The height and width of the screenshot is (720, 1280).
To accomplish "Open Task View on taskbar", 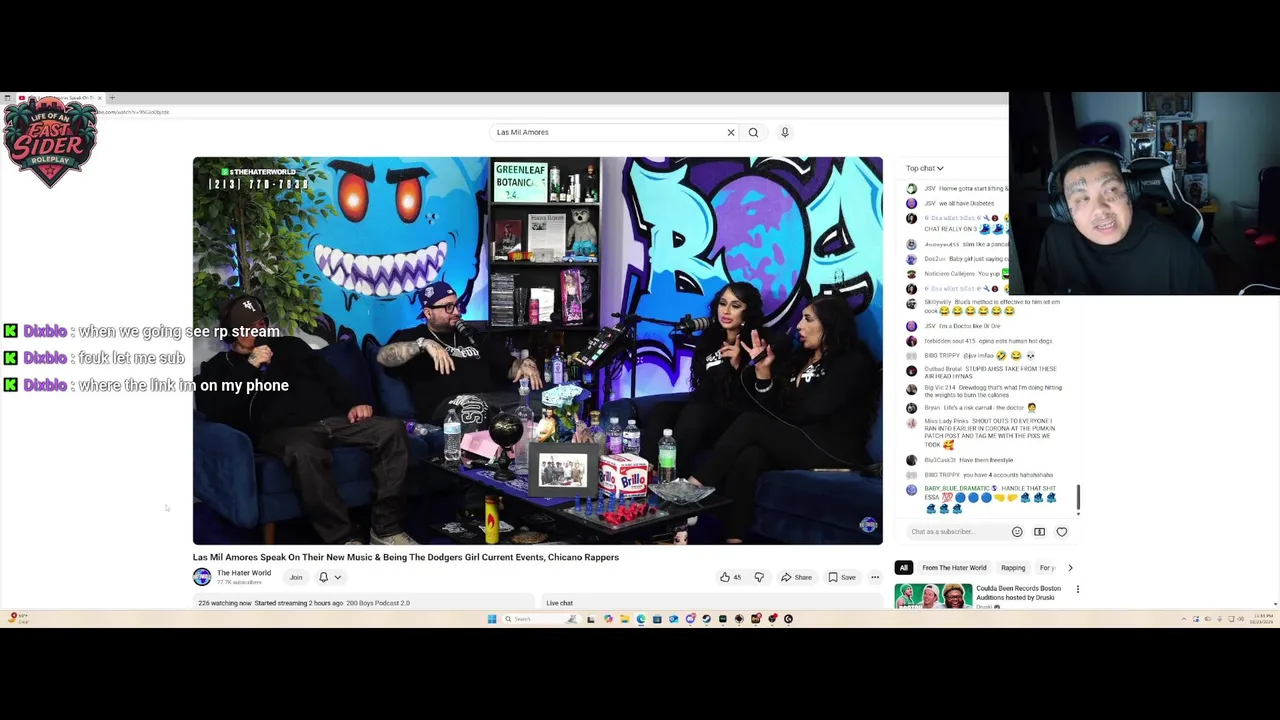I will point(591,619).
